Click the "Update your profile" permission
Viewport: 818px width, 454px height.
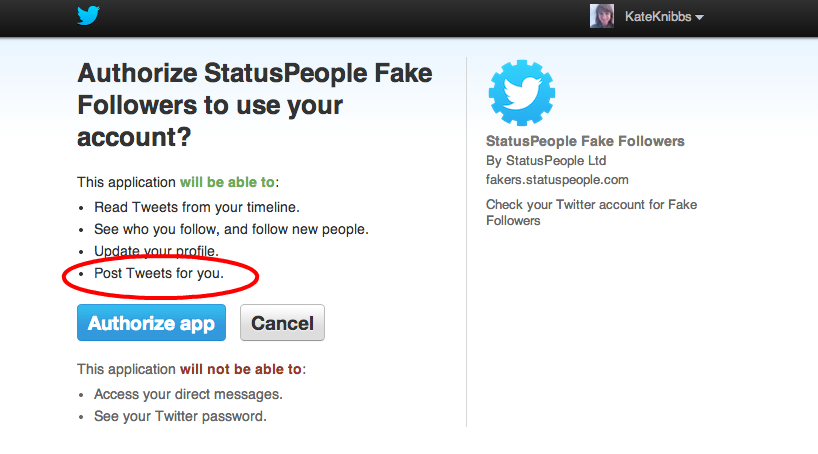click(156, 250)
